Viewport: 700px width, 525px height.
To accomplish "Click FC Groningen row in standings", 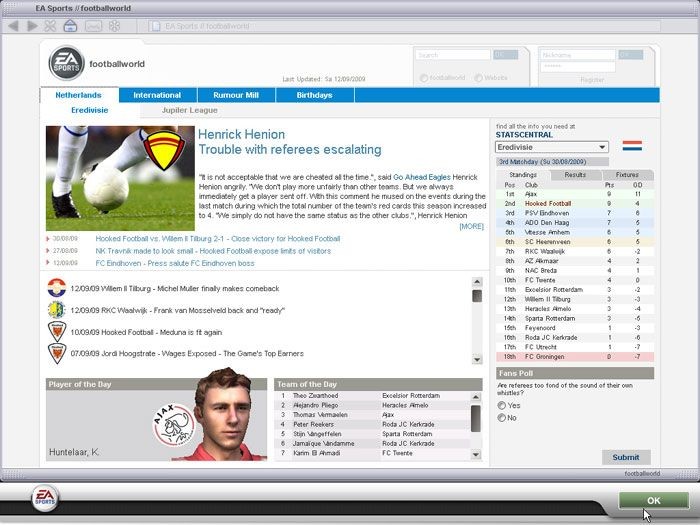I will coord(575,357).
